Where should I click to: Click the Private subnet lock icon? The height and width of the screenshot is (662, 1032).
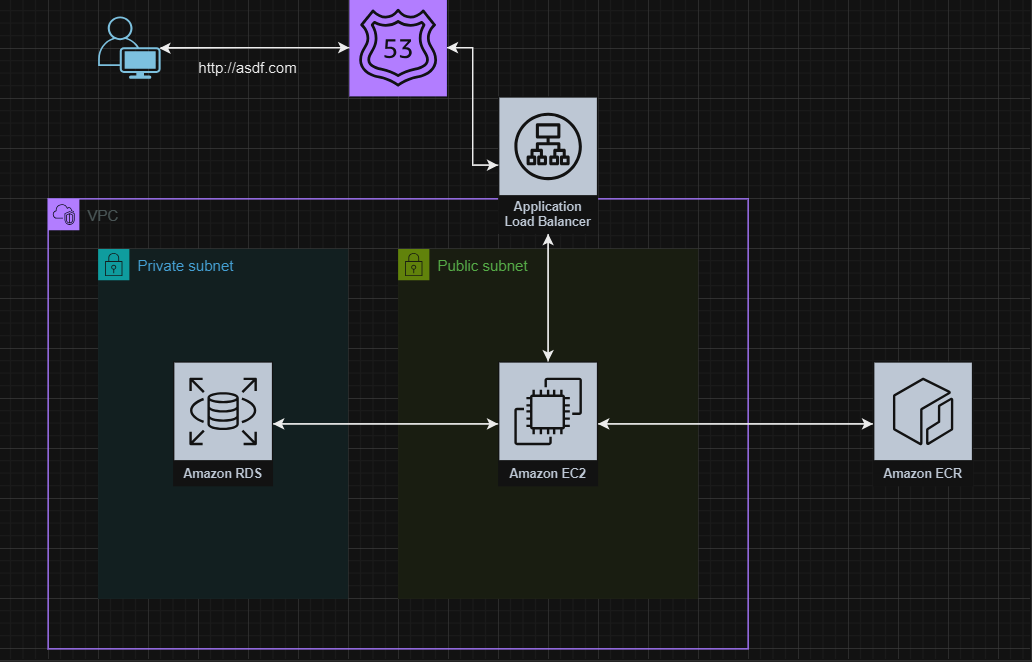click(113, 265)
